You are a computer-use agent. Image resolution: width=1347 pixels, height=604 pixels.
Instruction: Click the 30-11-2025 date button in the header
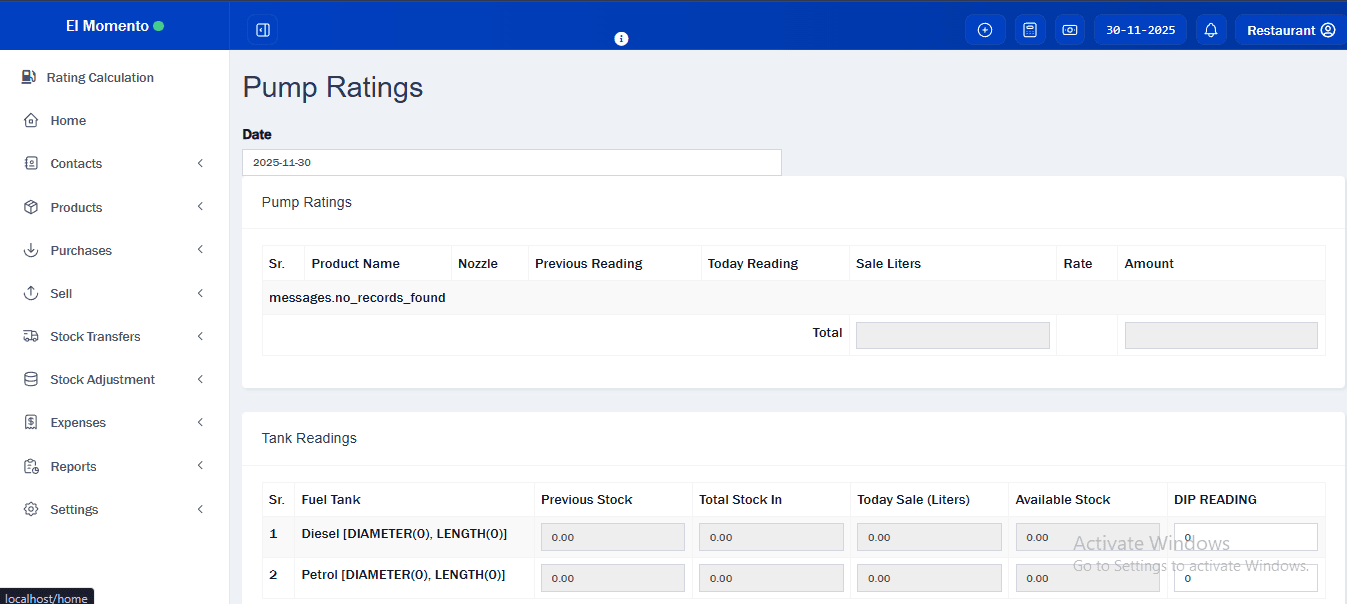(x=1140, y=29)
